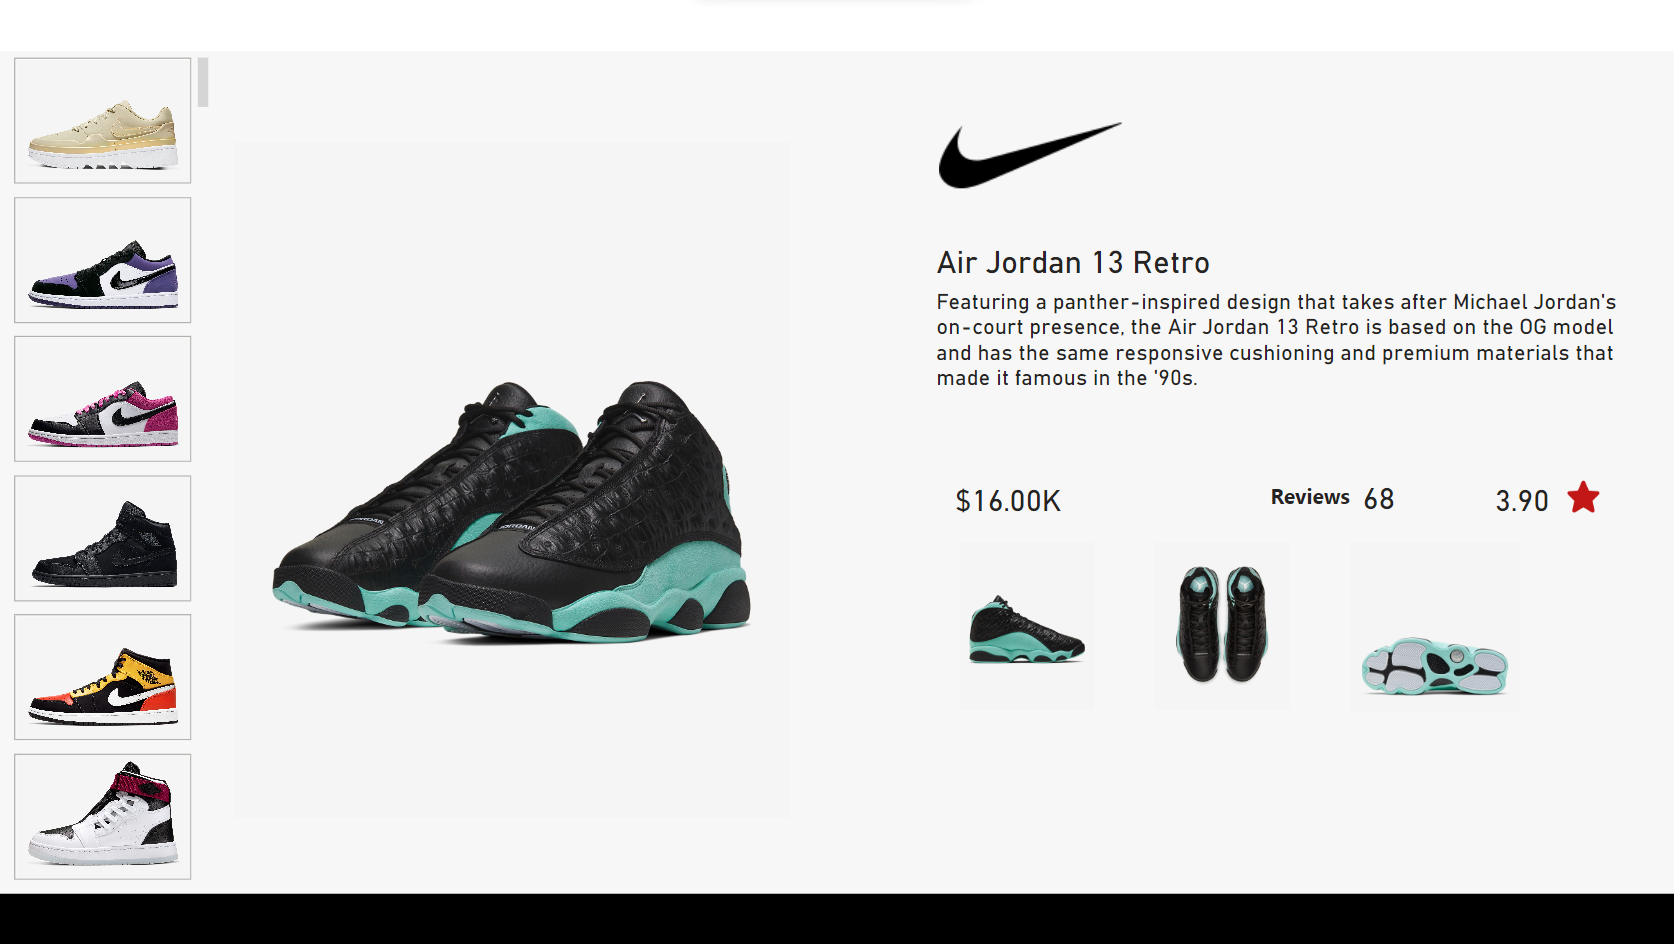Select the orange and yellow Jordan Mid thumbnail

103,677
